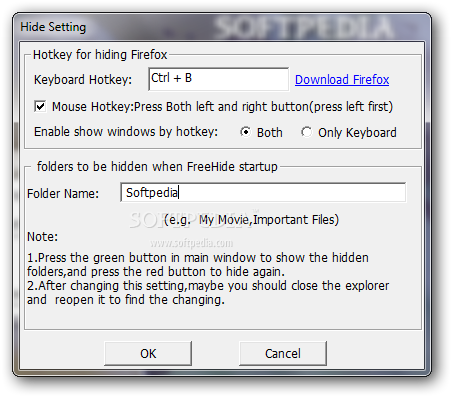Confirm settings with the OK button
452x397 pixels.
(148, 353)
